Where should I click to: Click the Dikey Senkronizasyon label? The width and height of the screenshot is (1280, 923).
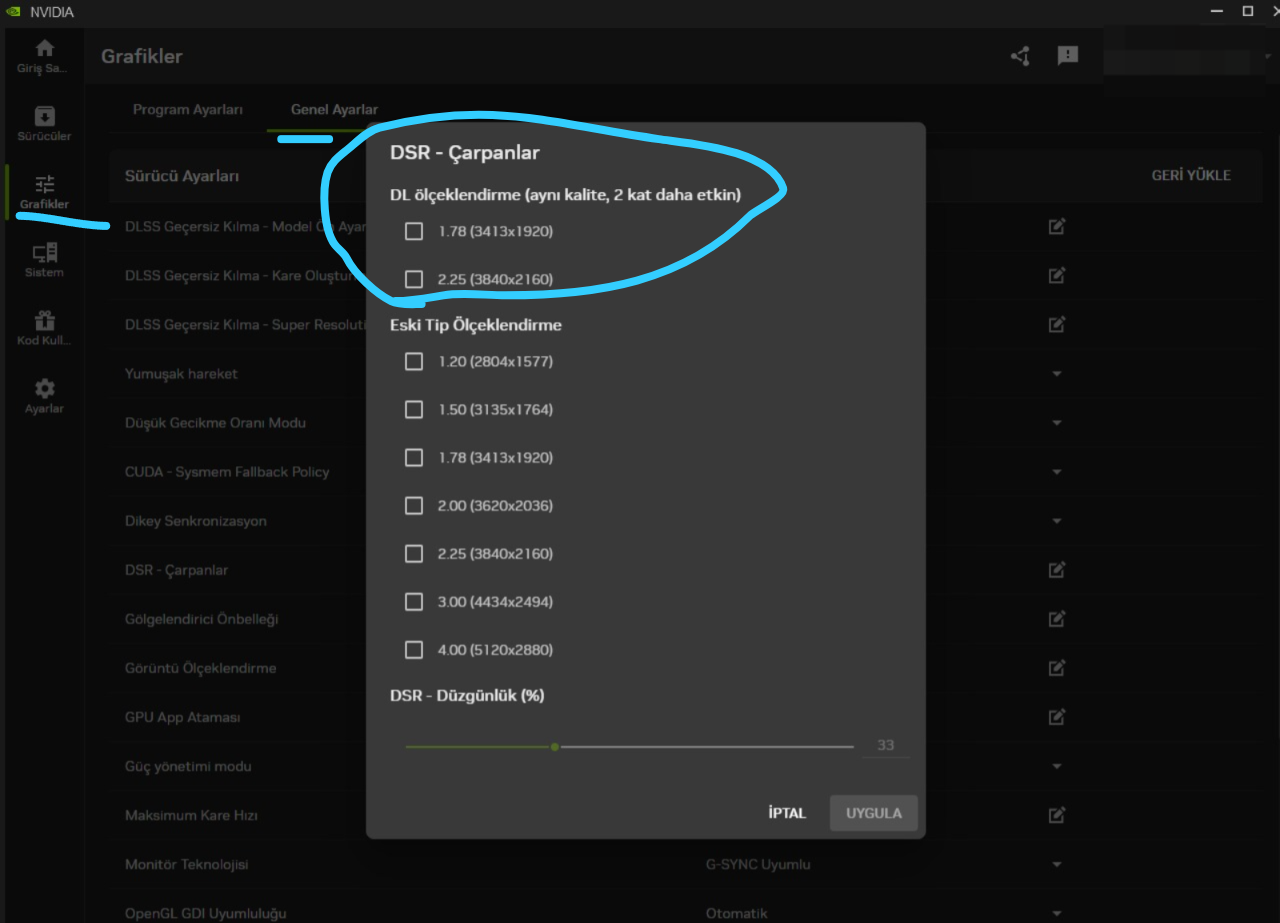tap(196, 521)
